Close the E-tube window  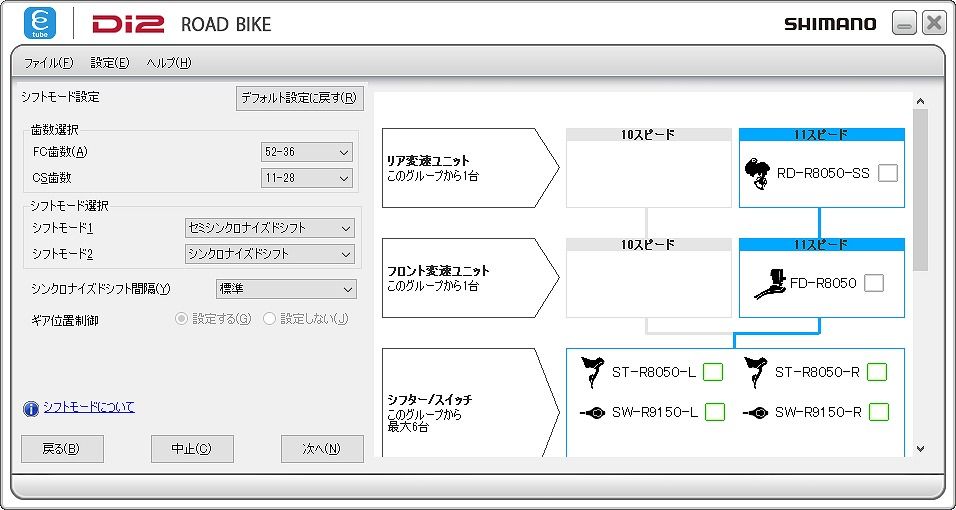pos(934,24)
